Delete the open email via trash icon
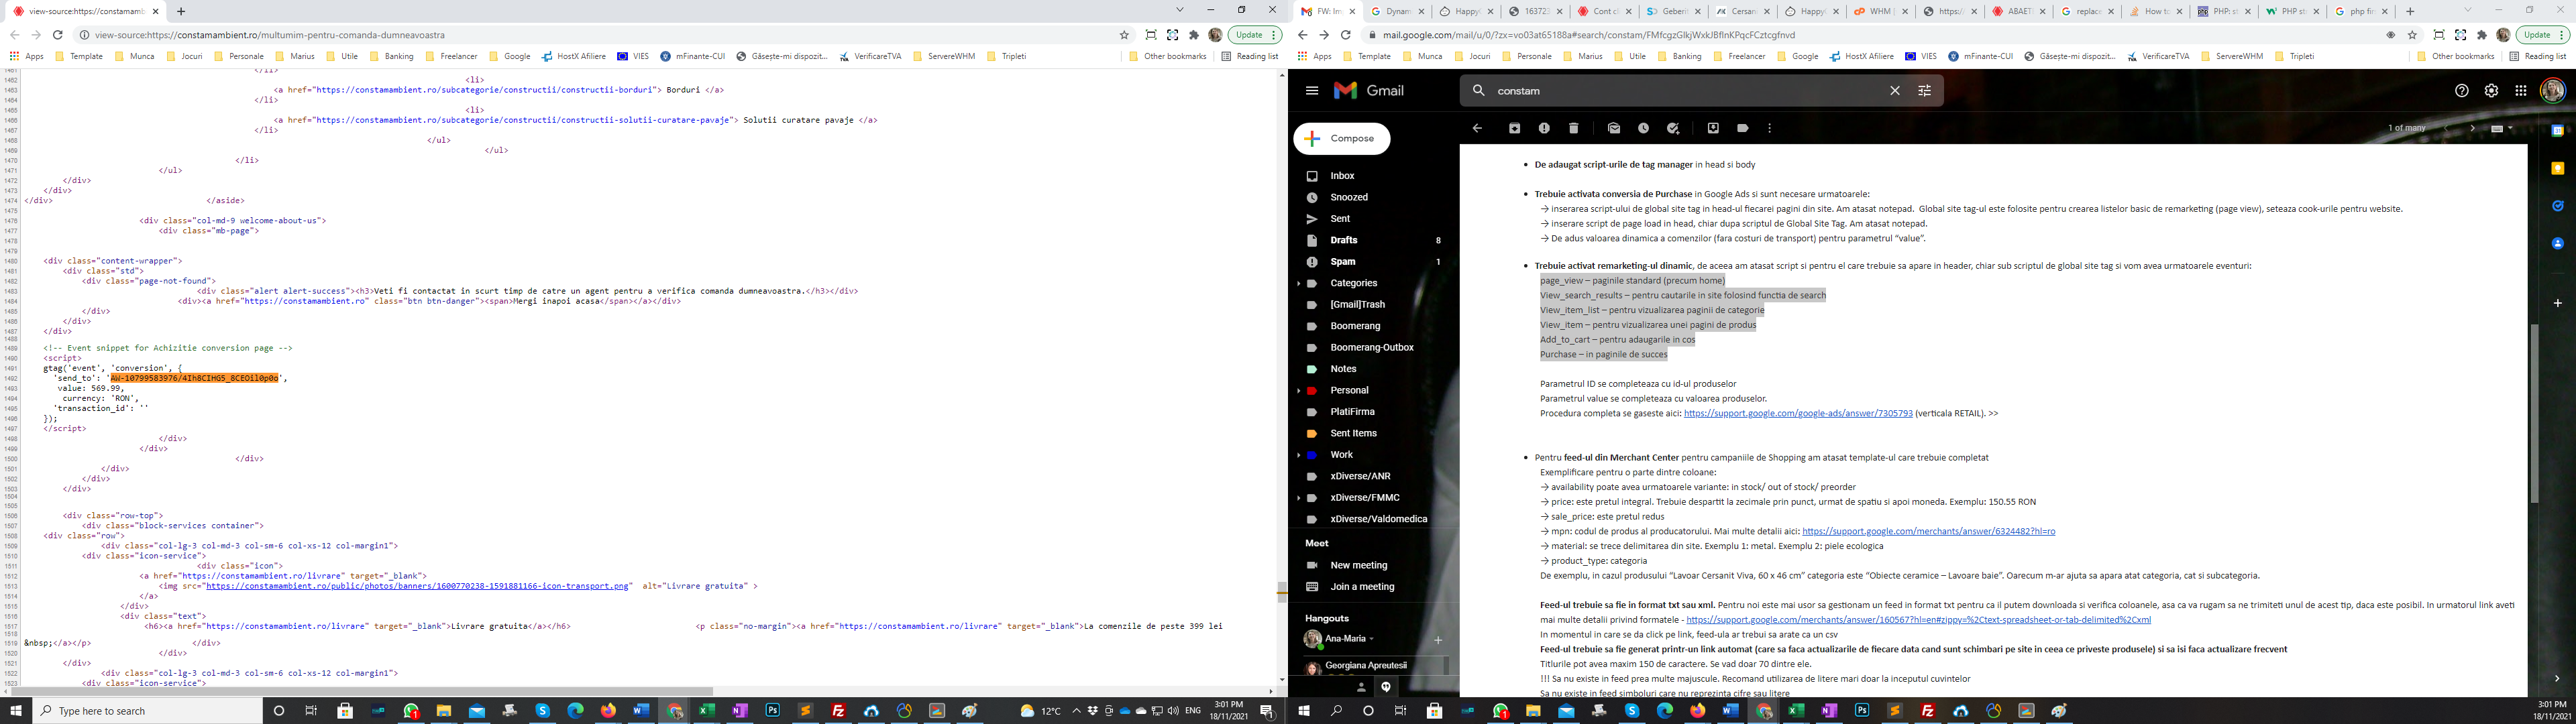 (1573, 128)
